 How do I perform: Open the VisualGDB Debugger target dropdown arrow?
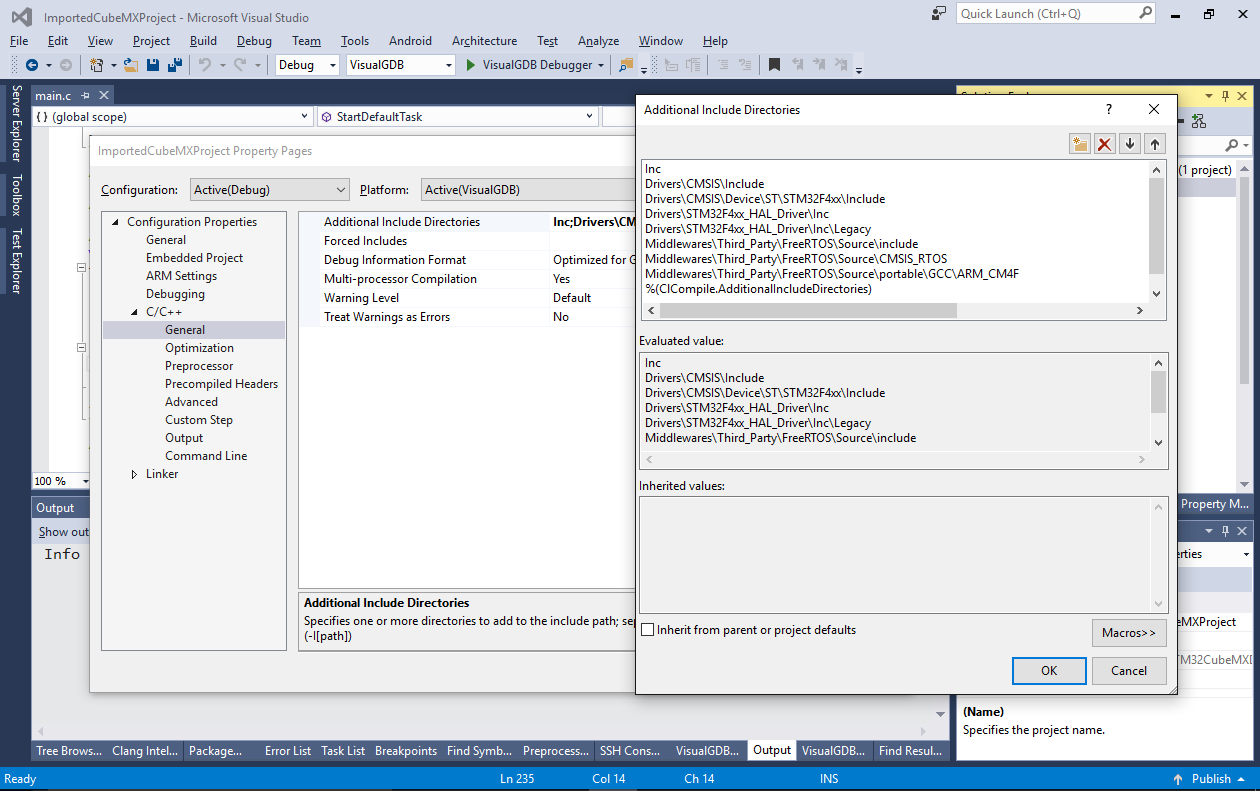tap(600, 65)
